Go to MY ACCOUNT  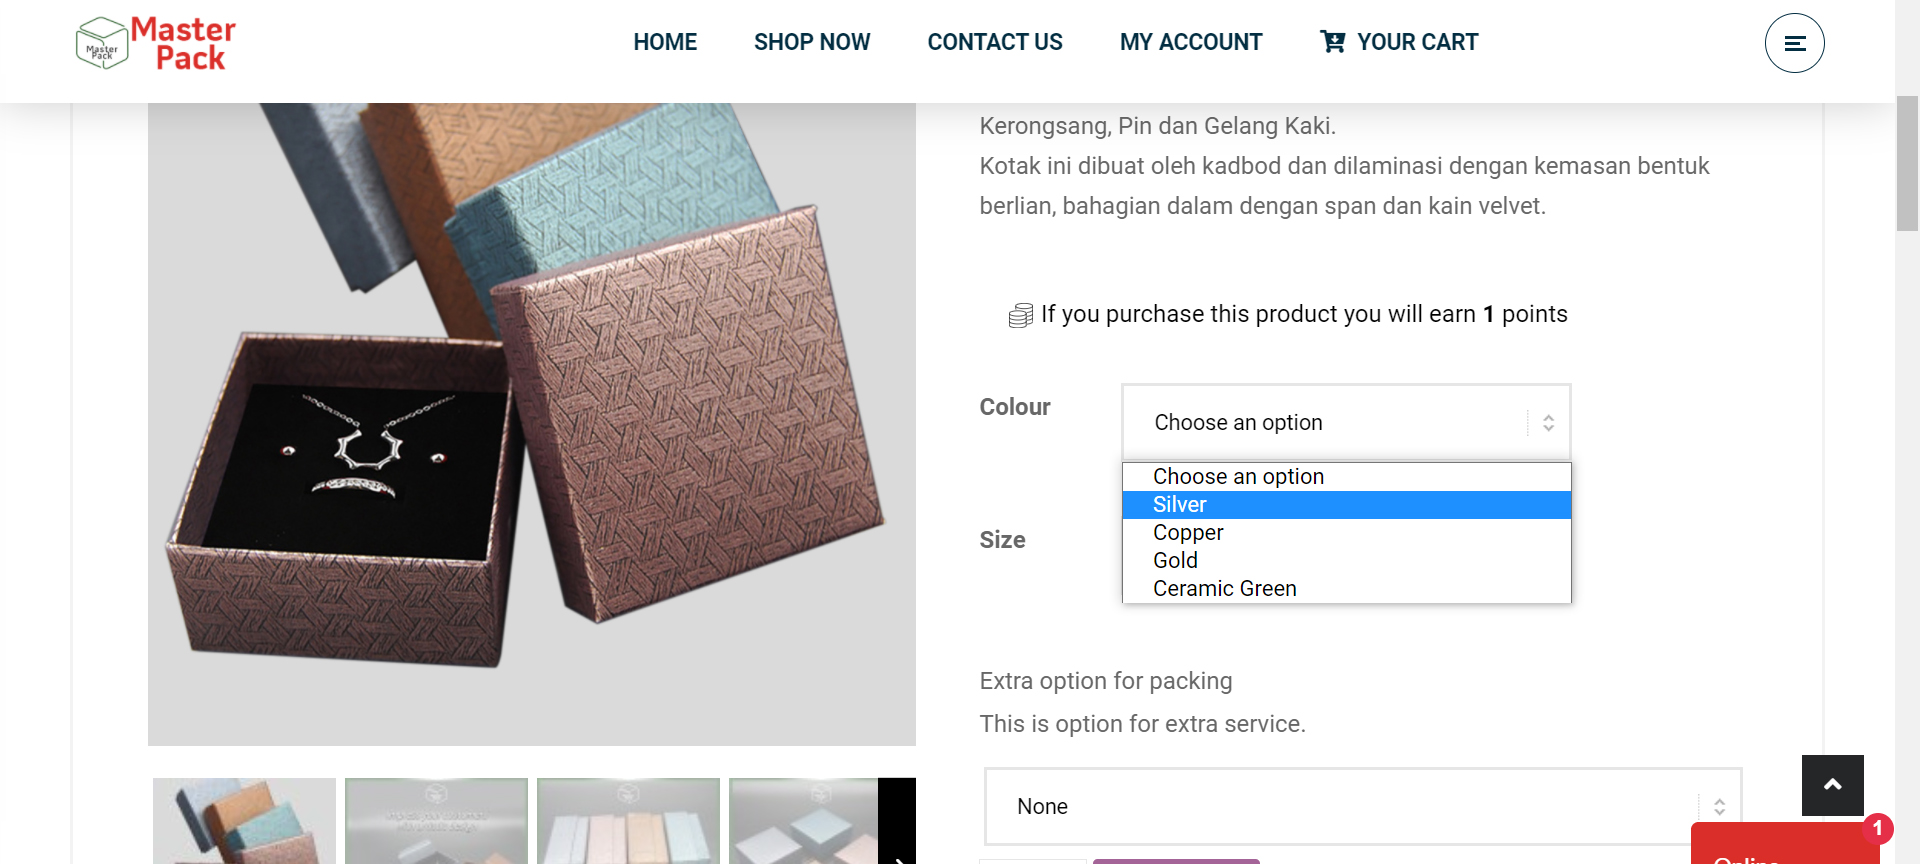point(1191,42)
